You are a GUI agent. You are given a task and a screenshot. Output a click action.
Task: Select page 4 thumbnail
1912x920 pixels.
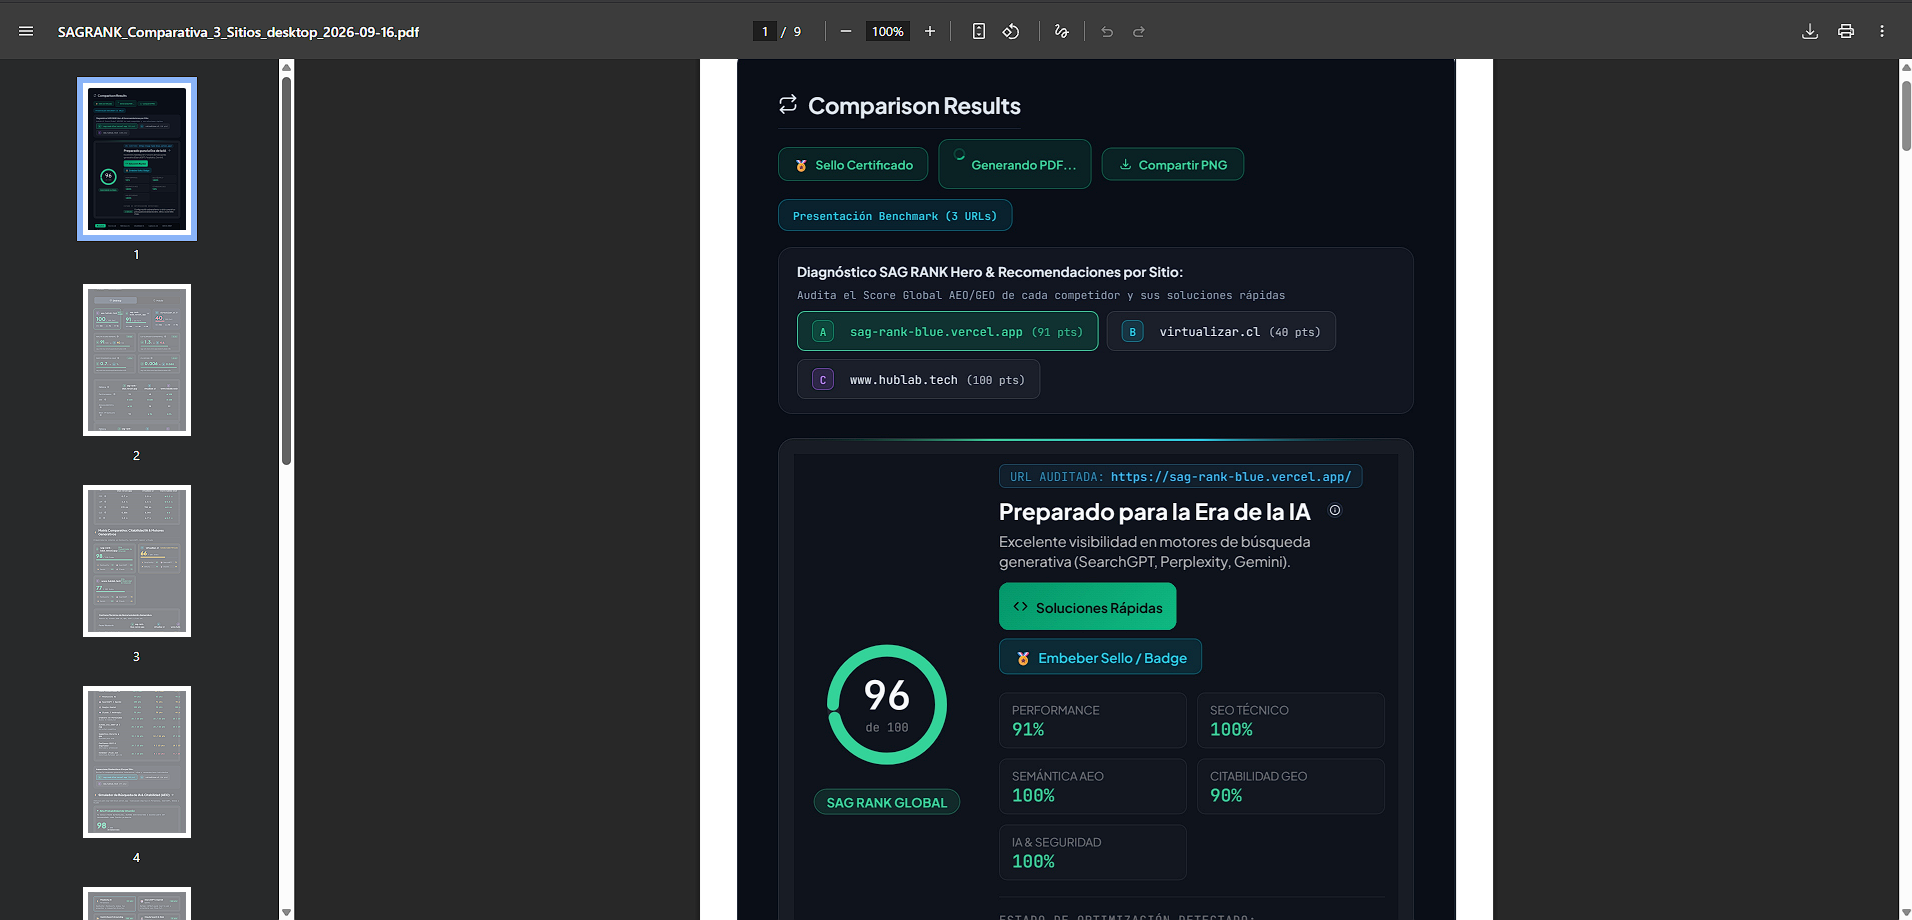pyautogui.click(x=137, y=762)
